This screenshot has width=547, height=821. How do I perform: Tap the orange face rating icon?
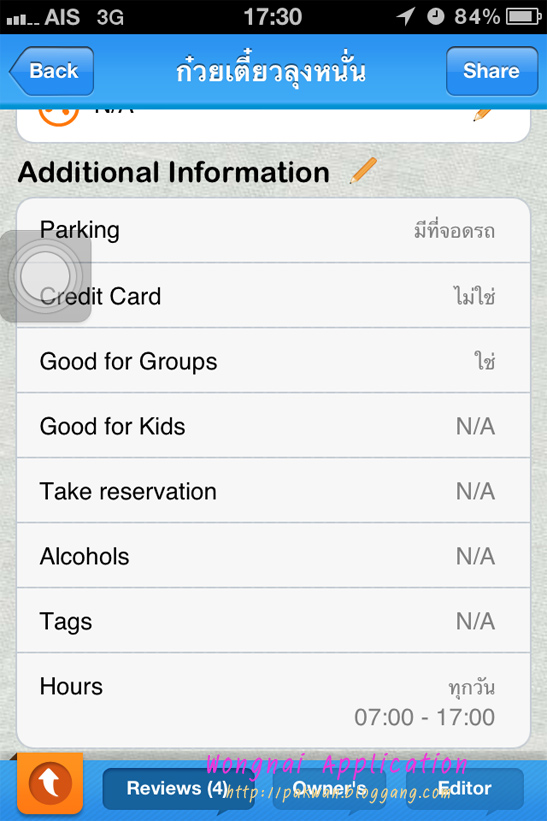tap(59, 117)
